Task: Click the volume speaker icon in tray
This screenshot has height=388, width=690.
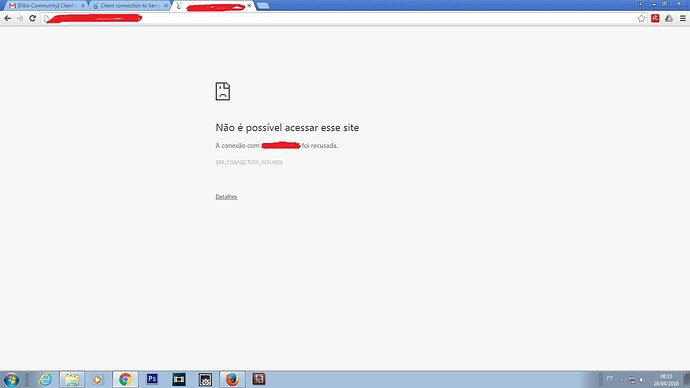Action: point(642,380)
